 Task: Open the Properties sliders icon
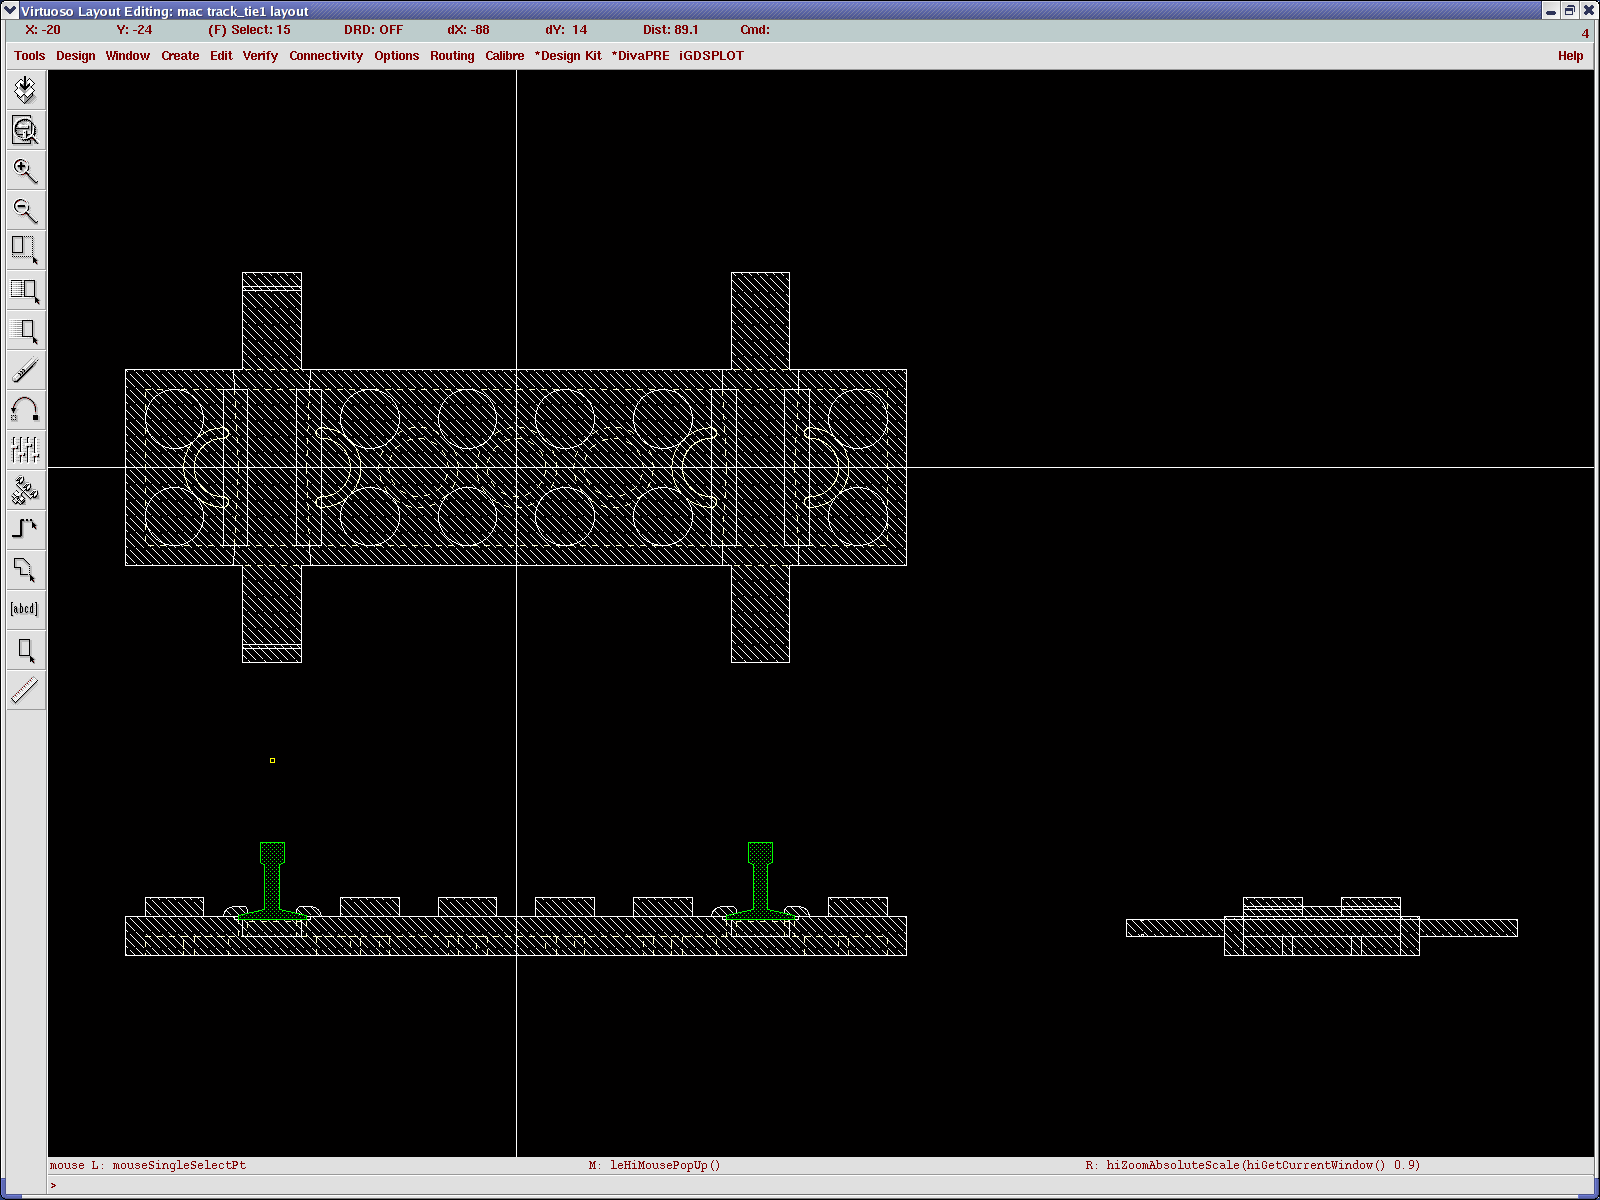25,450
